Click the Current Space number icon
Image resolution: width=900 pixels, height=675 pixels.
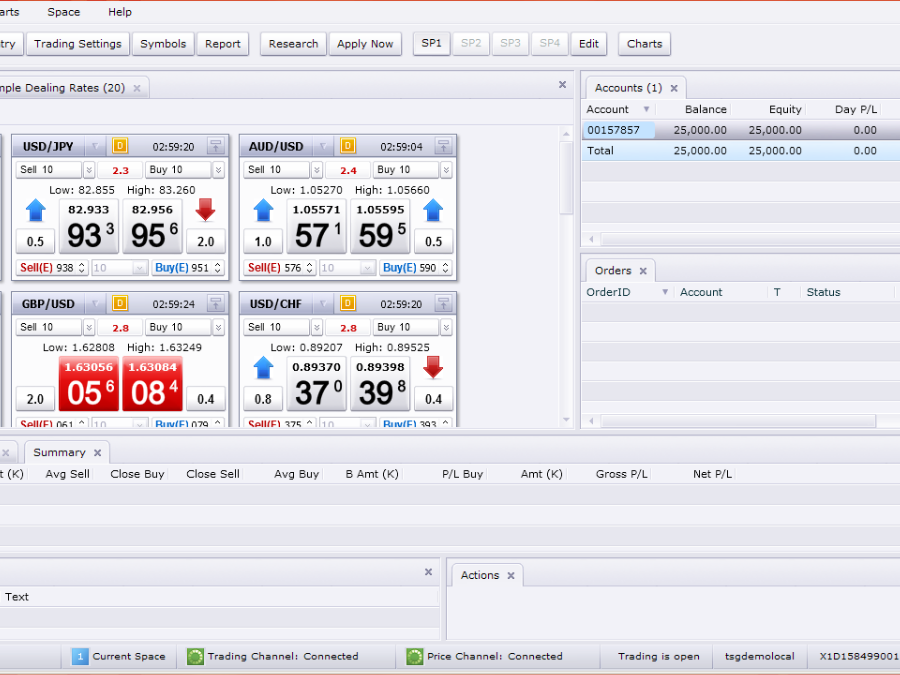tap(80, 656)
